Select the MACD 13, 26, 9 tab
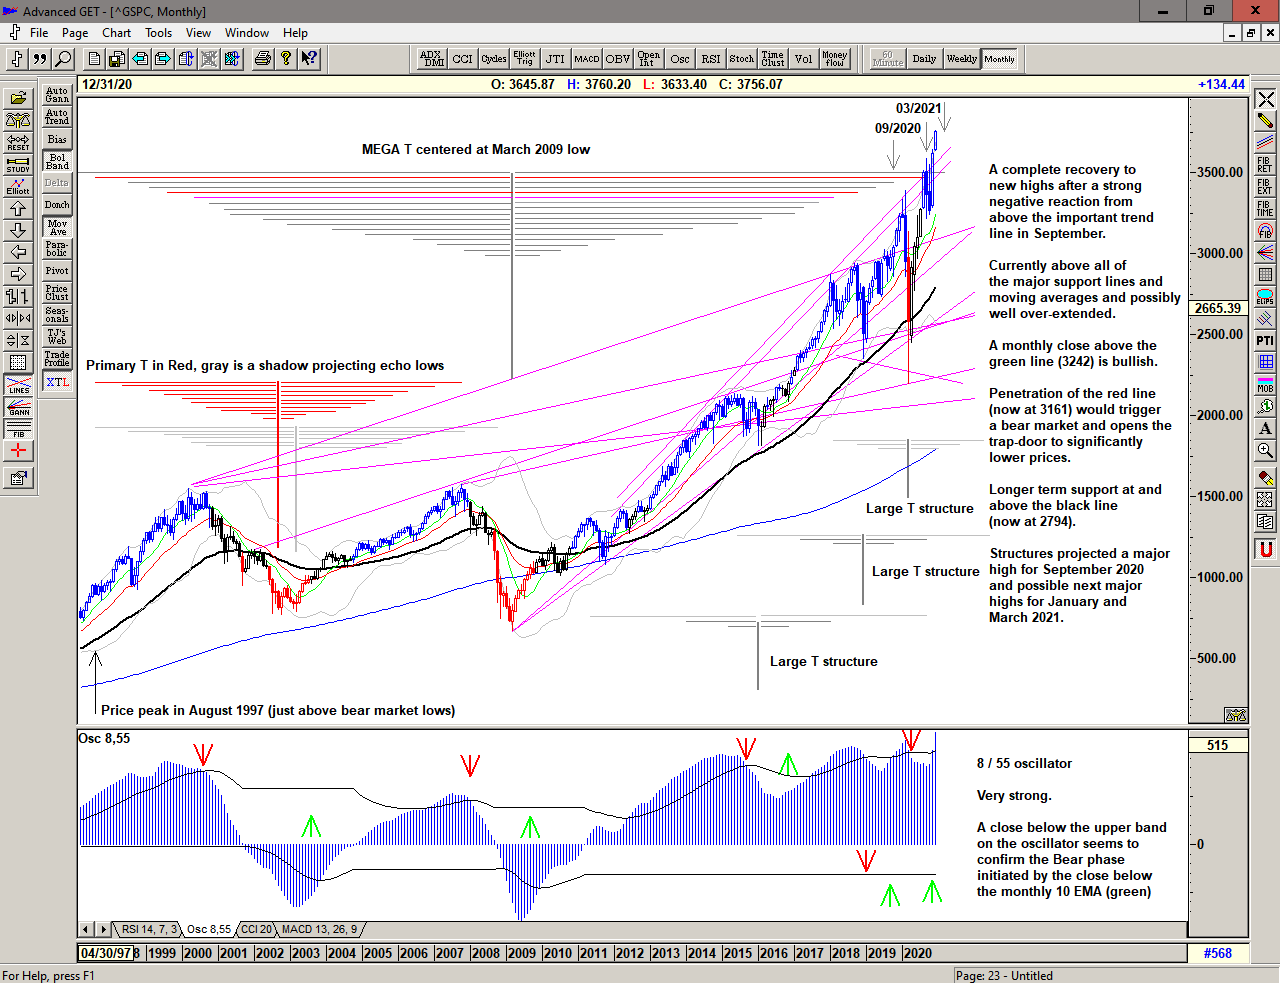Screen dimensions: 1280x983 [x=319, y=930]
